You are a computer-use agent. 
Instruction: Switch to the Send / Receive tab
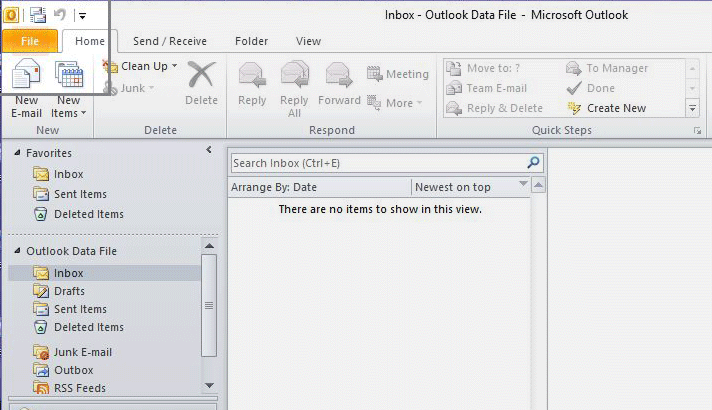click(x=169, y=41)
